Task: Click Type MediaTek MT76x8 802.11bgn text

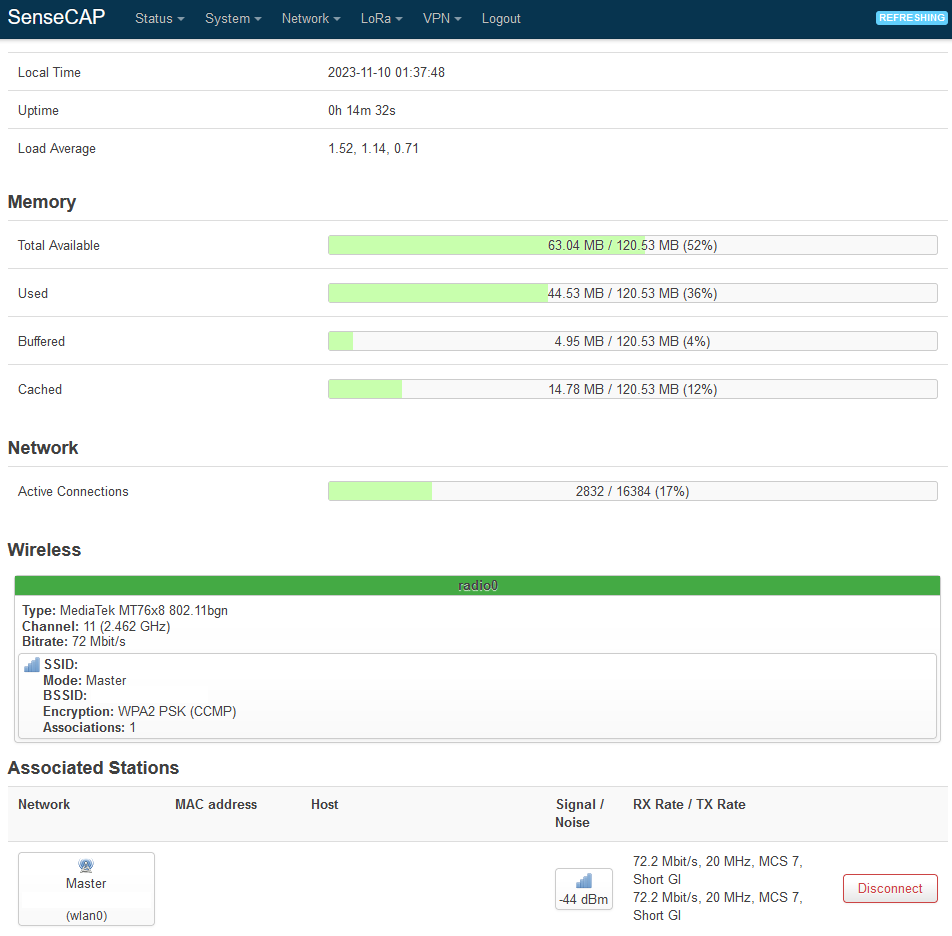Action: click(x=125, y=611)
